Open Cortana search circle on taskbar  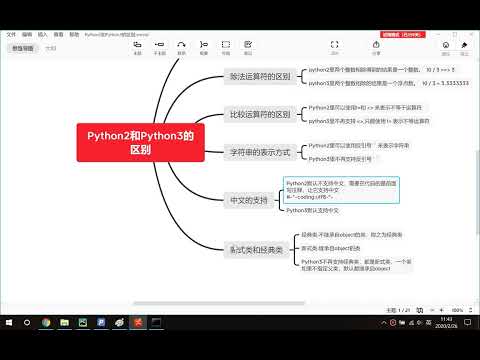tap(27, 323)
